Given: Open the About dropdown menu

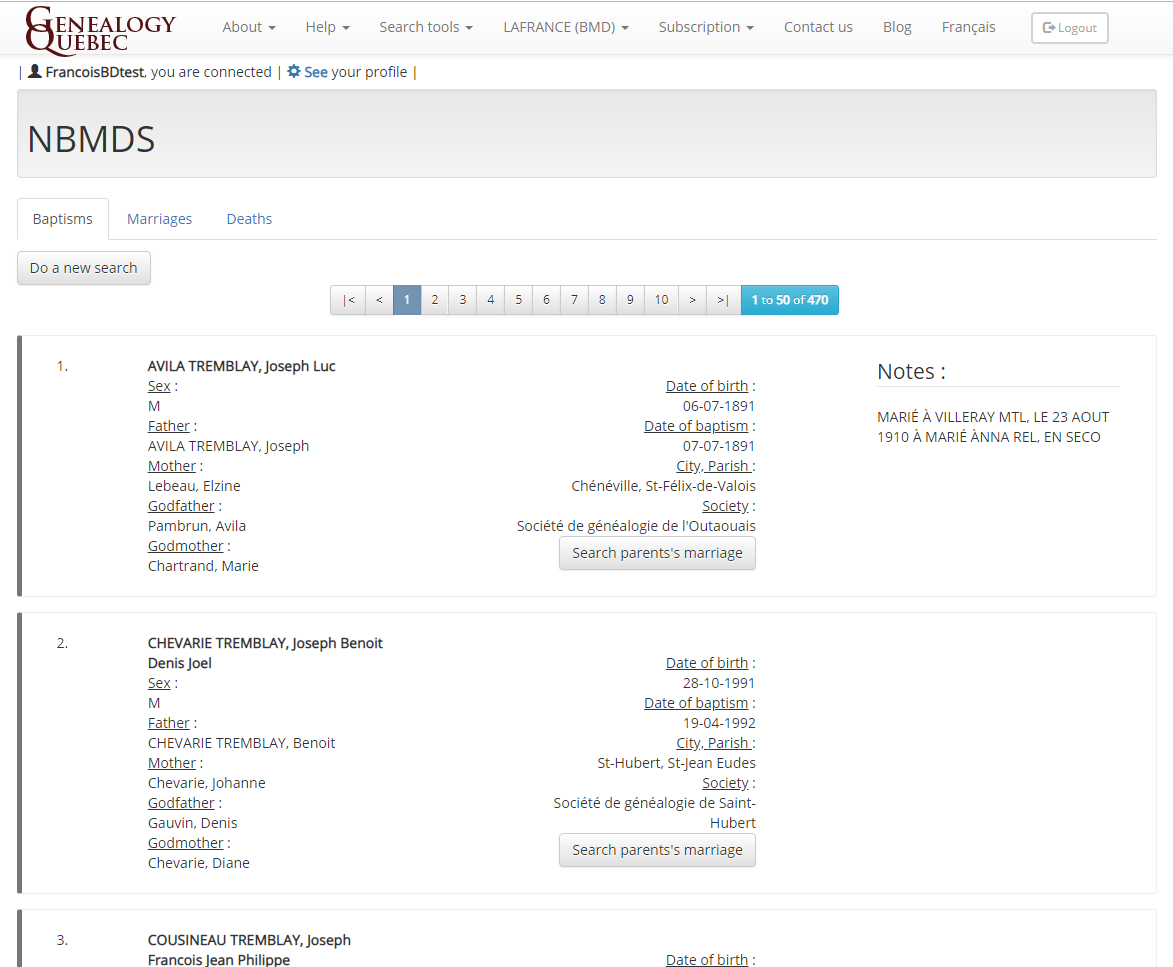Looking at the screenshot, I should click(x=249, y=27).
